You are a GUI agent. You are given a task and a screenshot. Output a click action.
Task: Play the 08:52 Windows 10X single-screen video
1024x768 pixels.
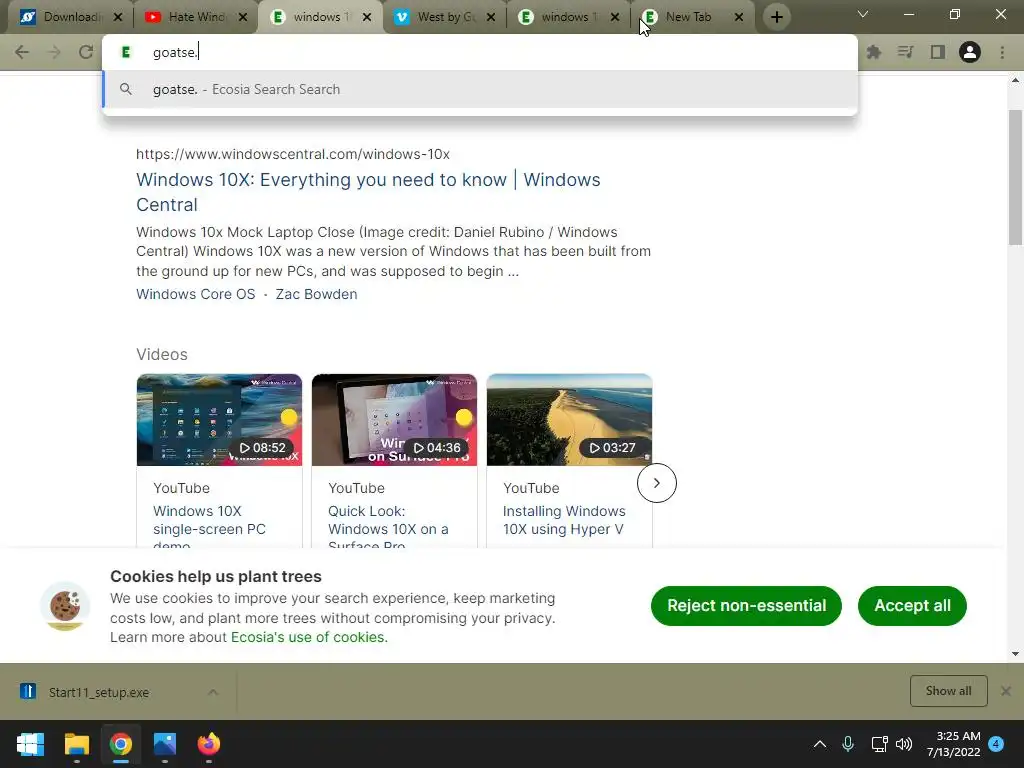pyautogui.click(x=219, y=420)
